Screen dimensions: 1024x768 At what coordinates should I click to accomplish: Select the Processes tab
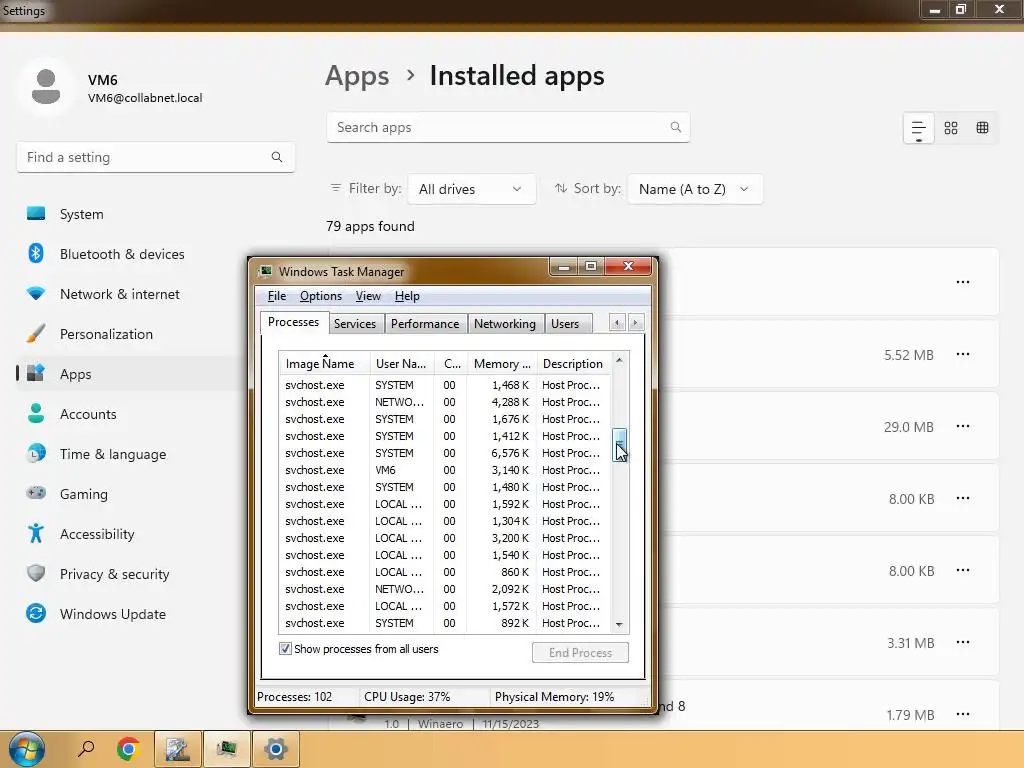tap(294, 322)
